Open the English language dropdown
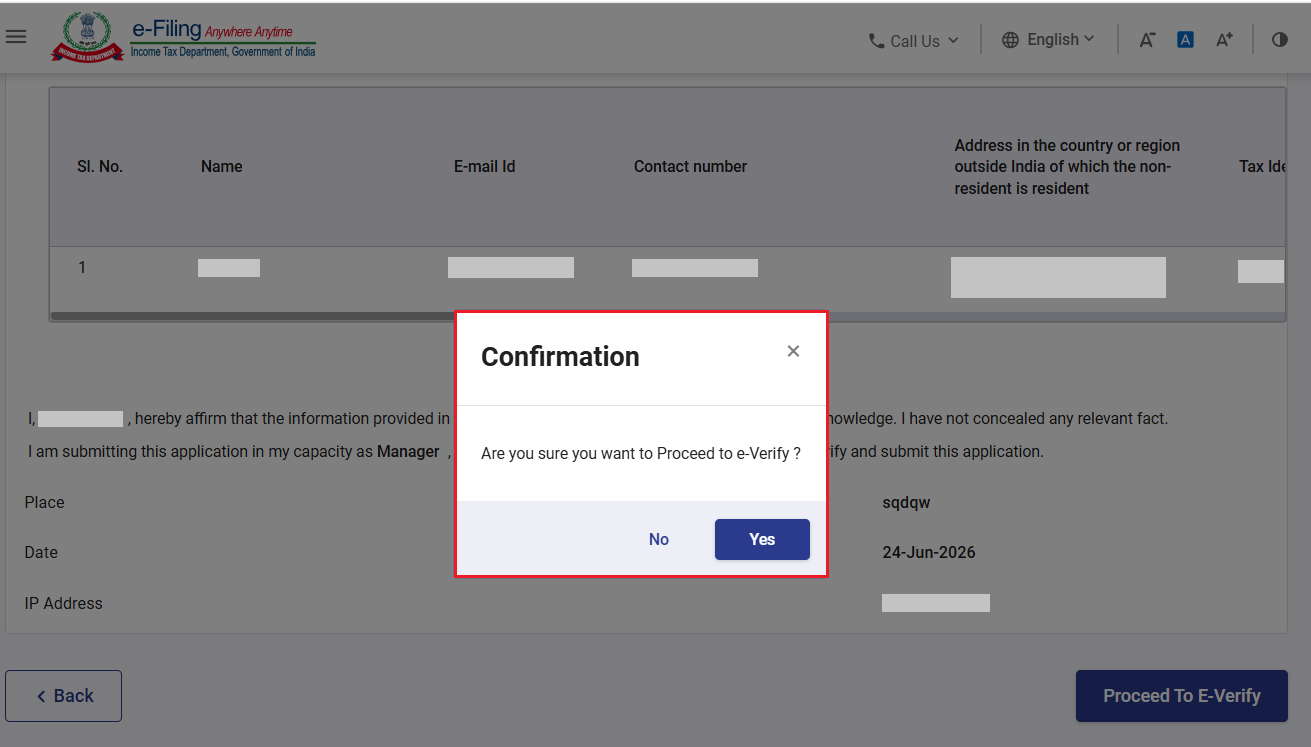 pos(1048,40)
